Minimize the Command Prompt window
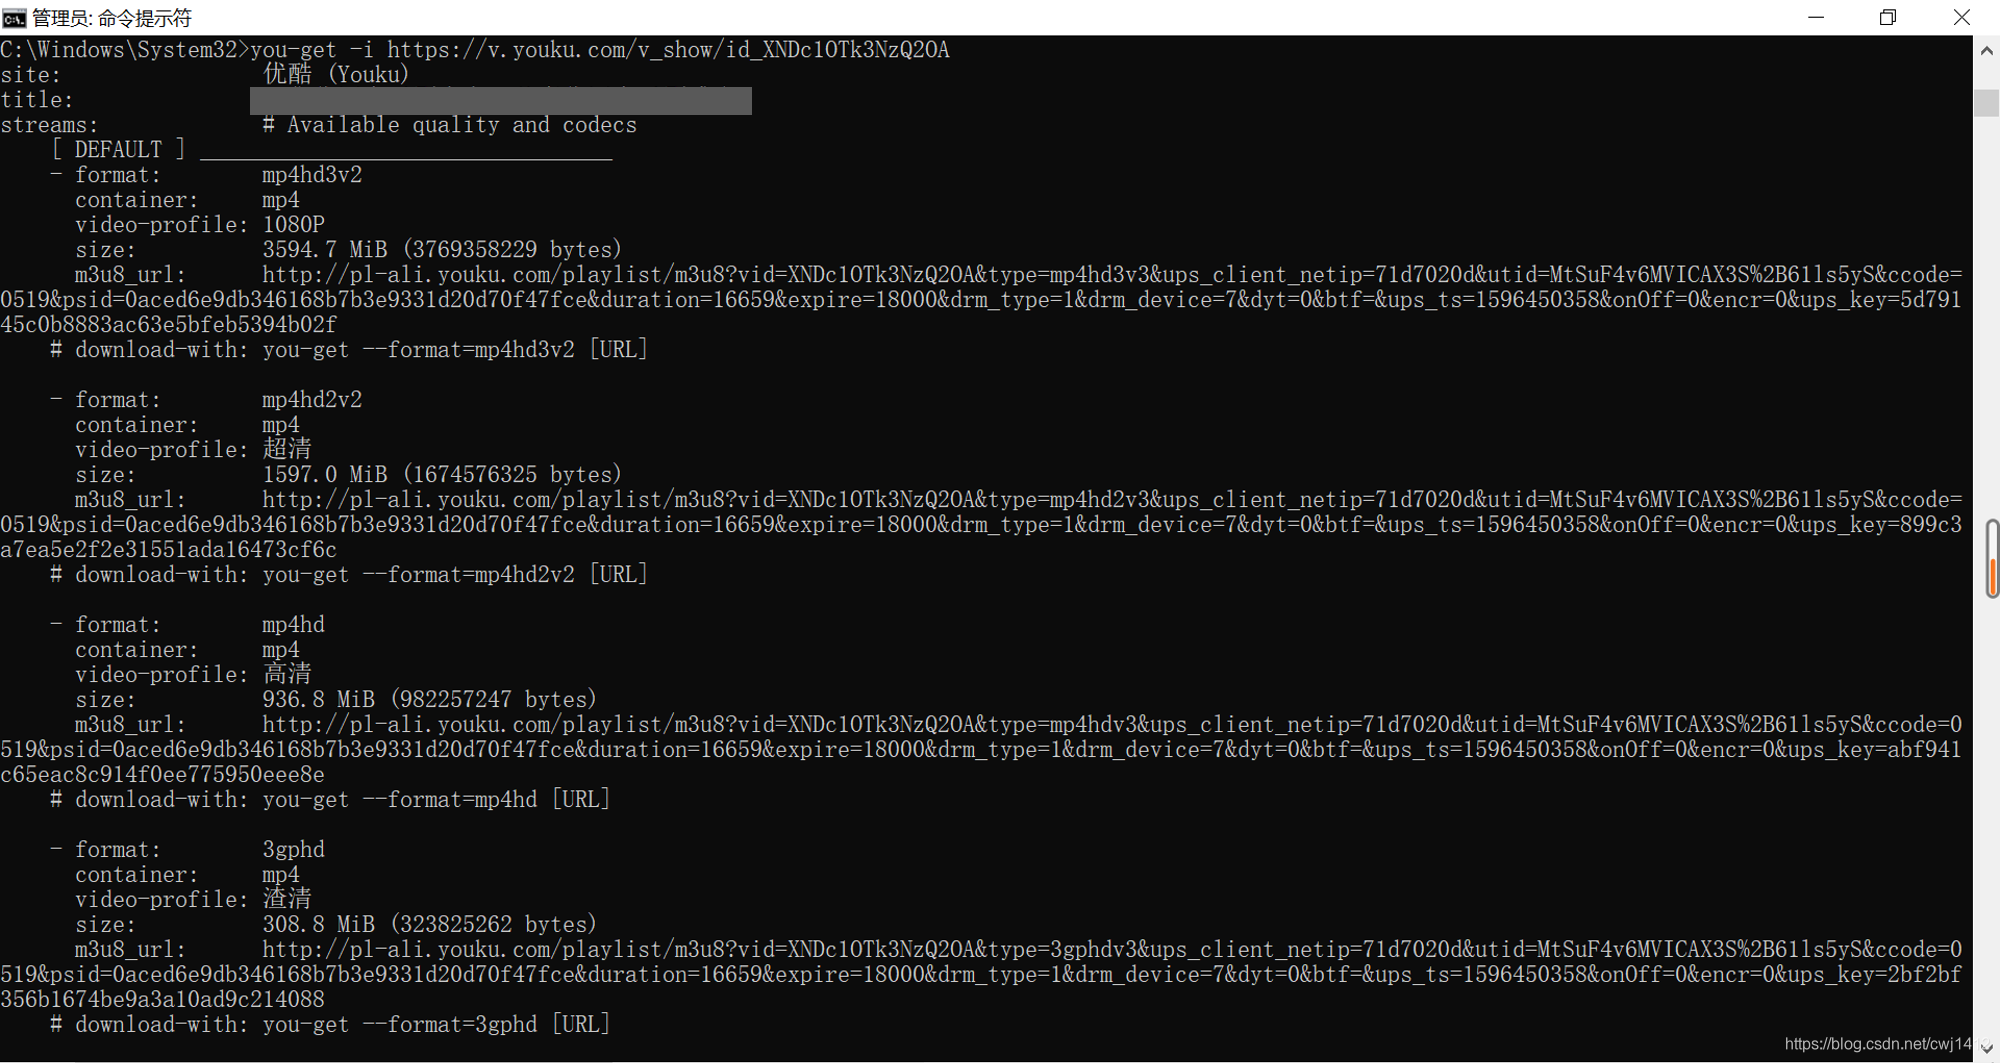Screen dimensions: 2000x1063 (1816, 18)
